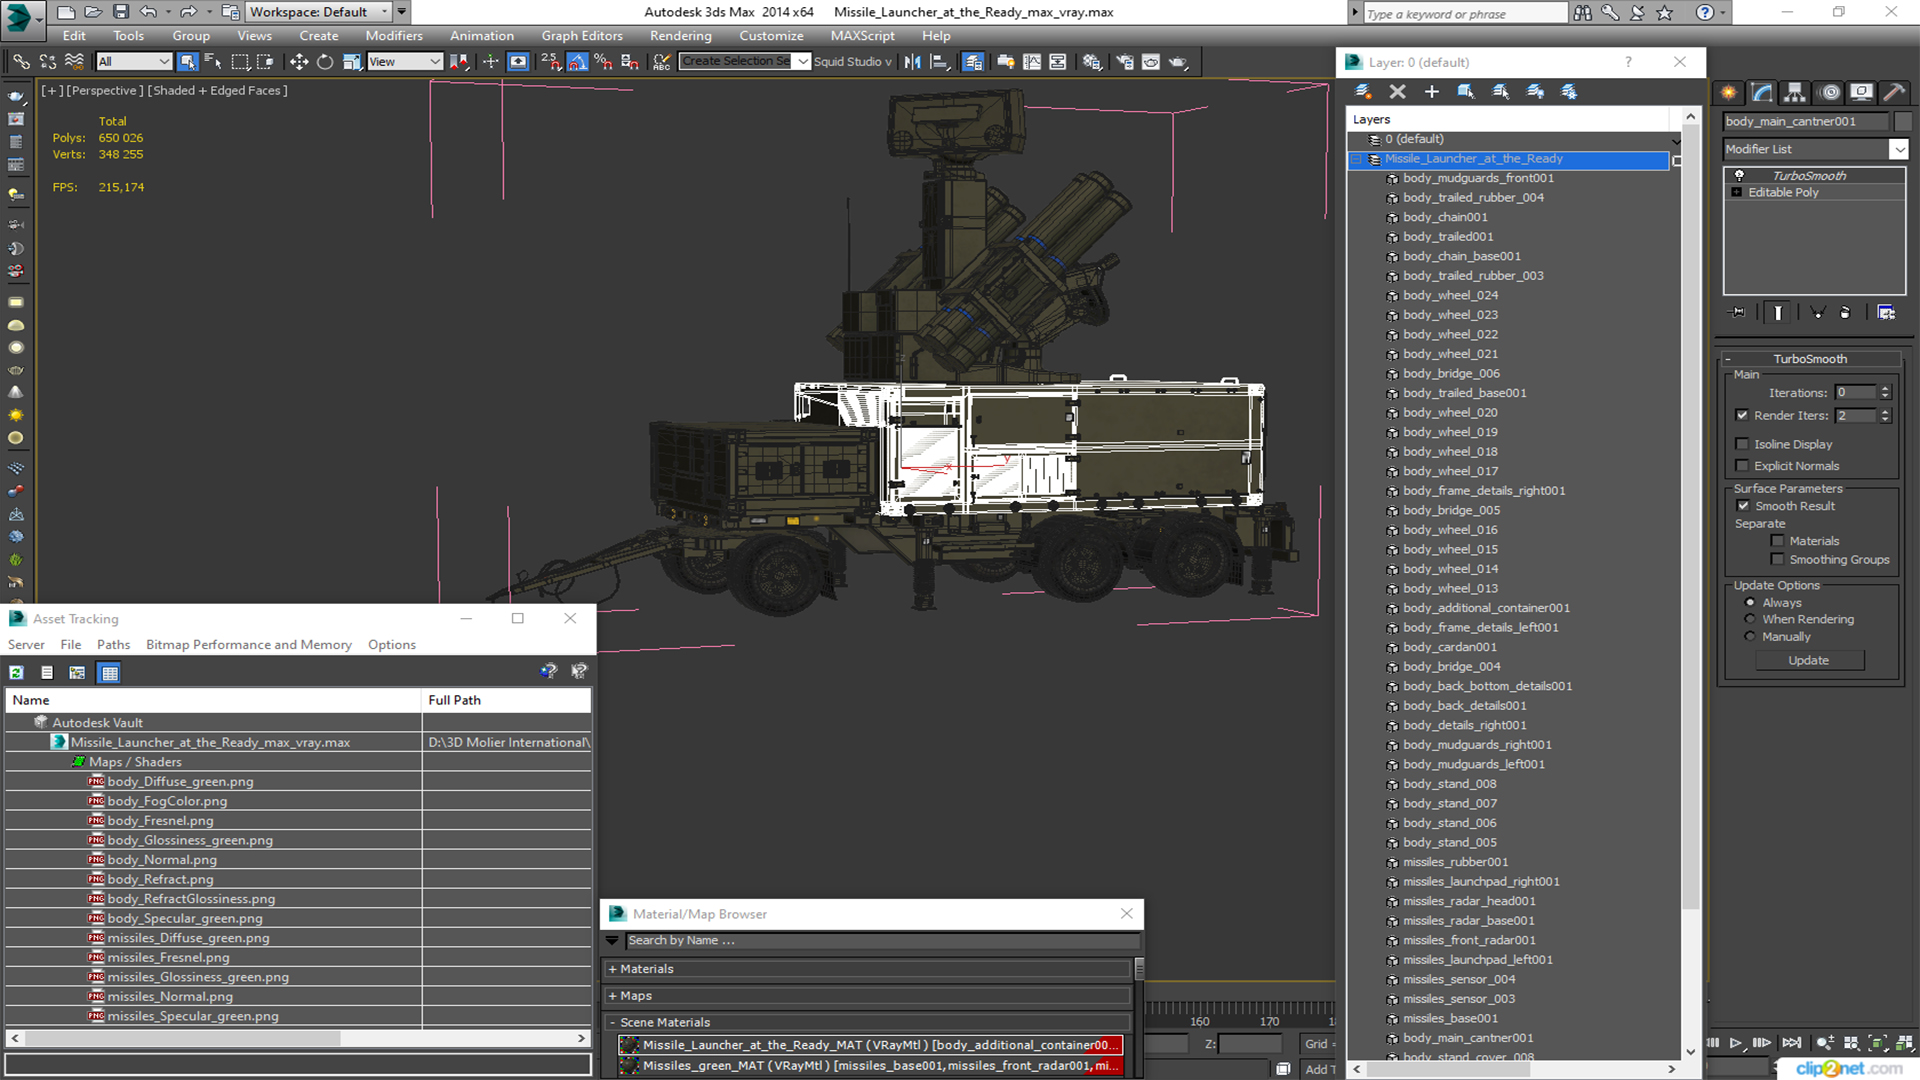The image size is (1920, 1080).
Task: Click the Undo arrow in quick access toolbar
Action: 147,12
